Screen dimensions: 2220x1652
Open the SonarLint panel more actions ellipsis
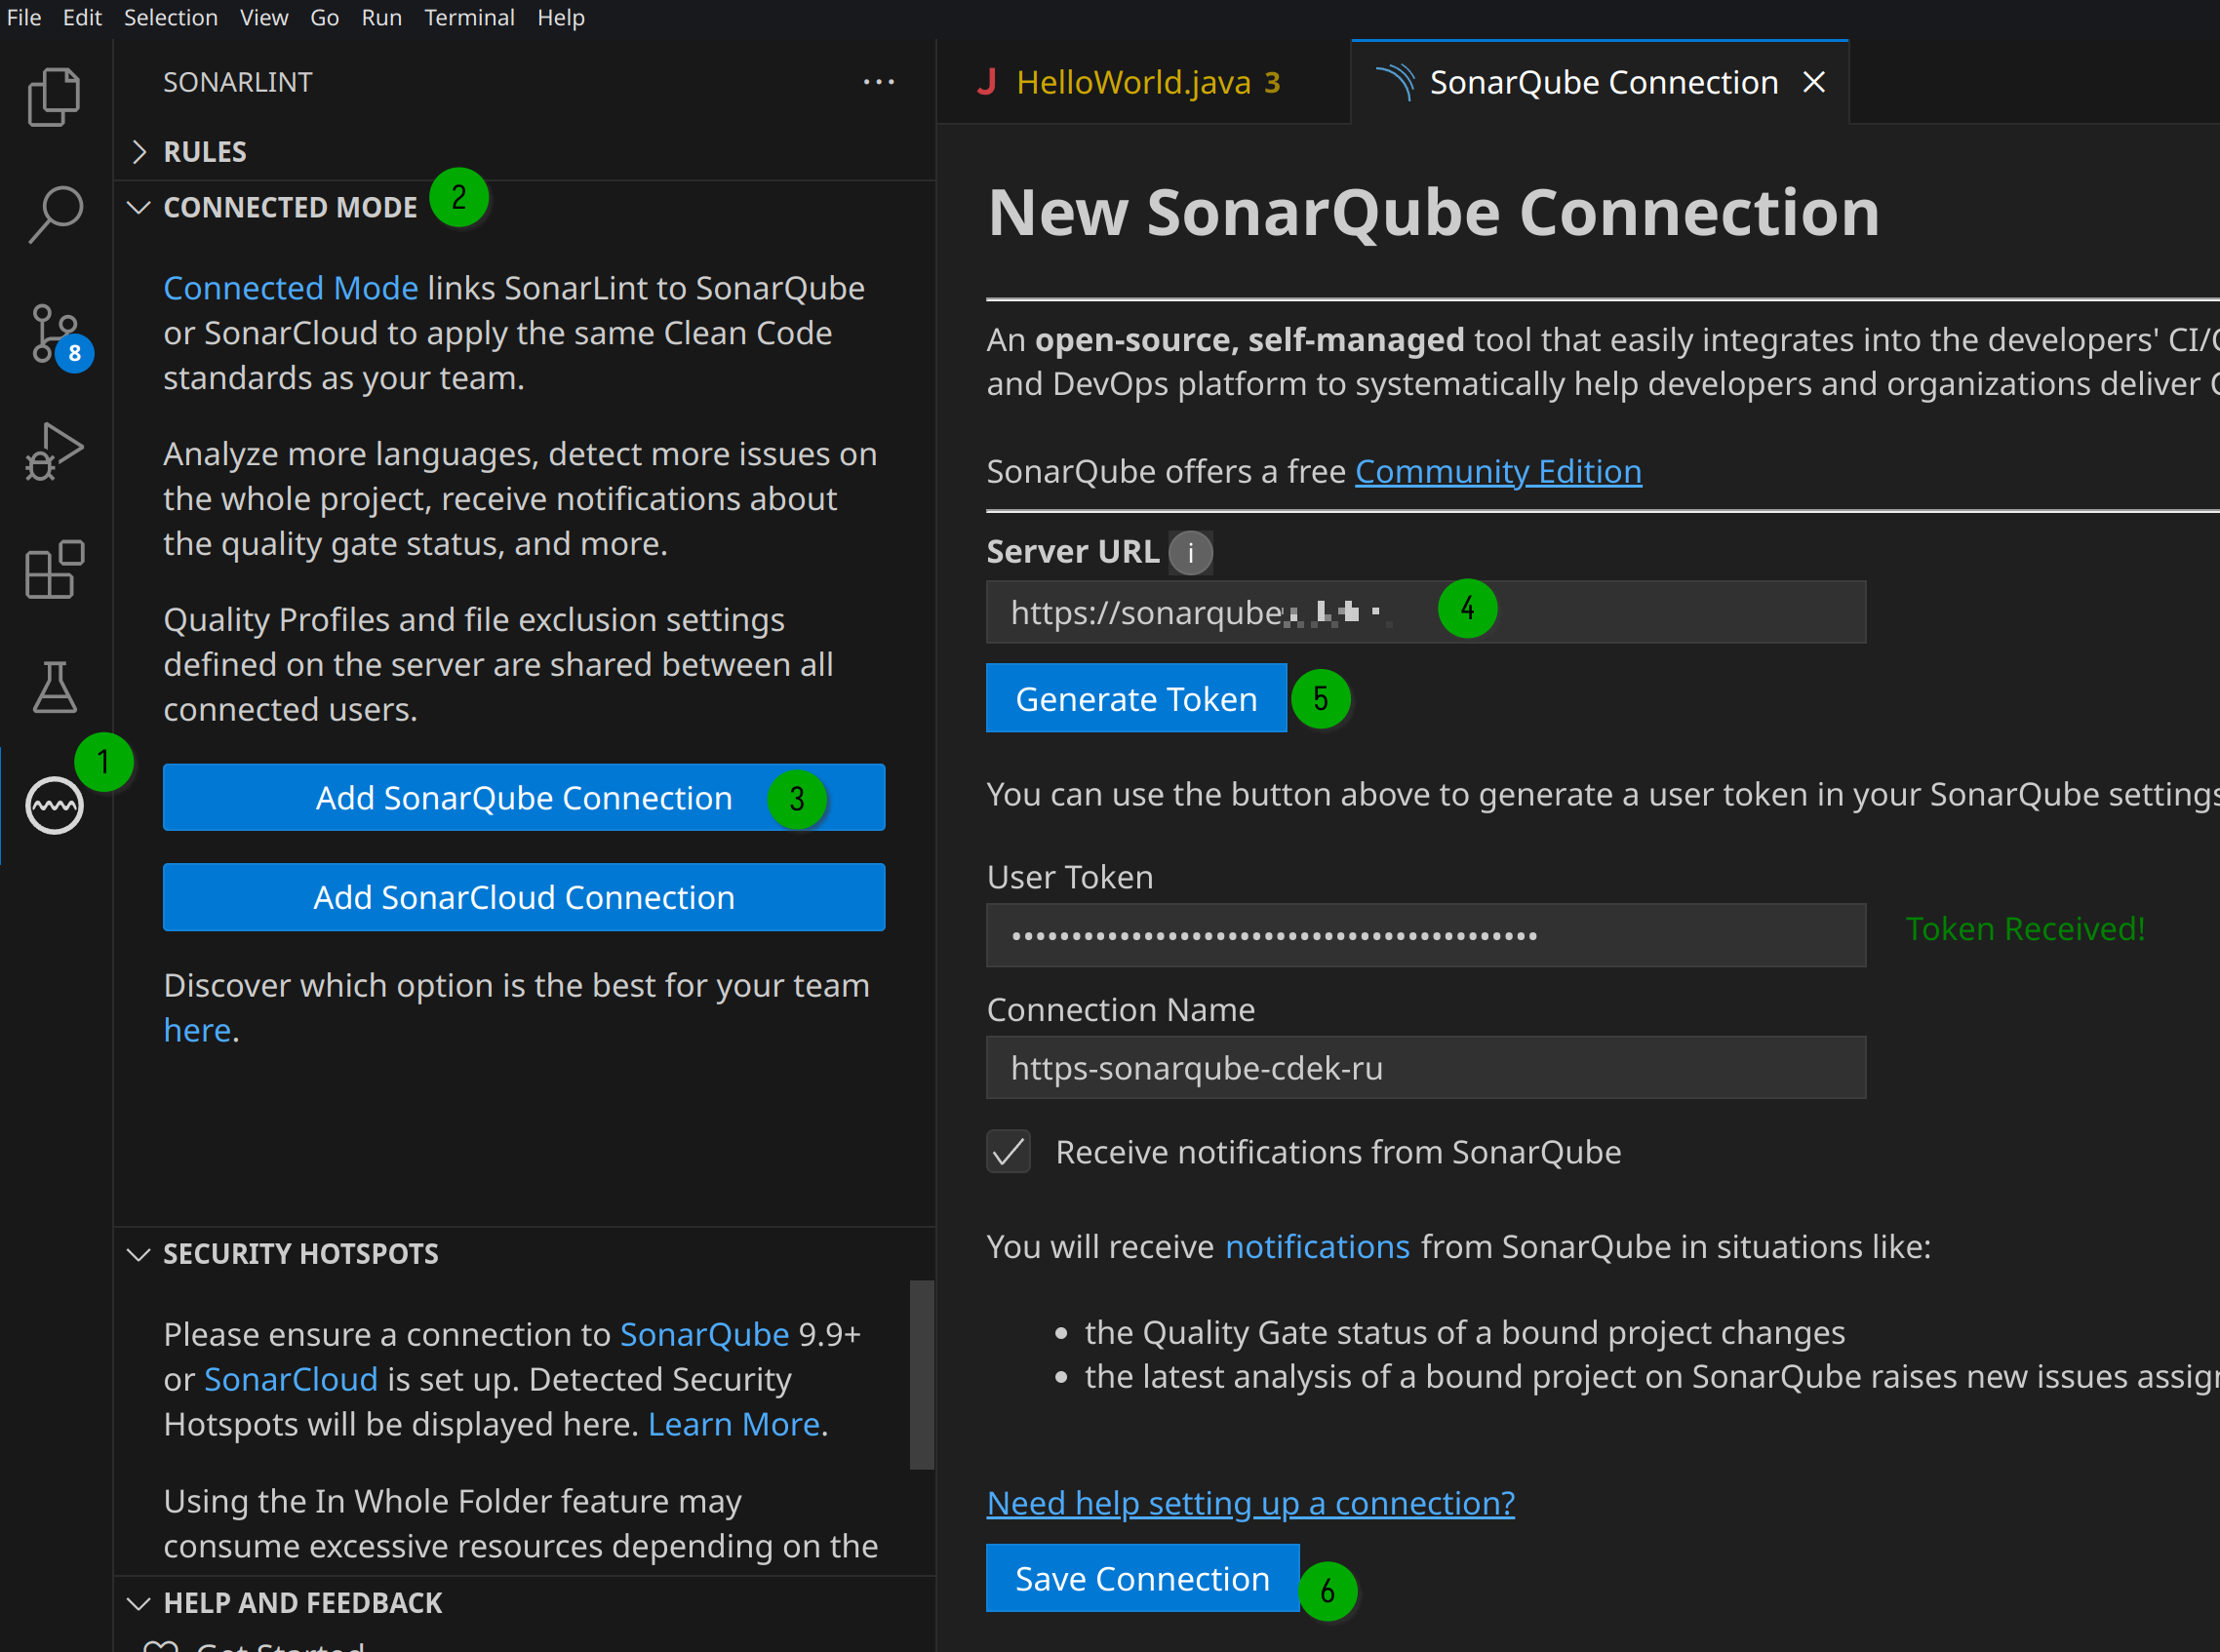click(879, 82)
